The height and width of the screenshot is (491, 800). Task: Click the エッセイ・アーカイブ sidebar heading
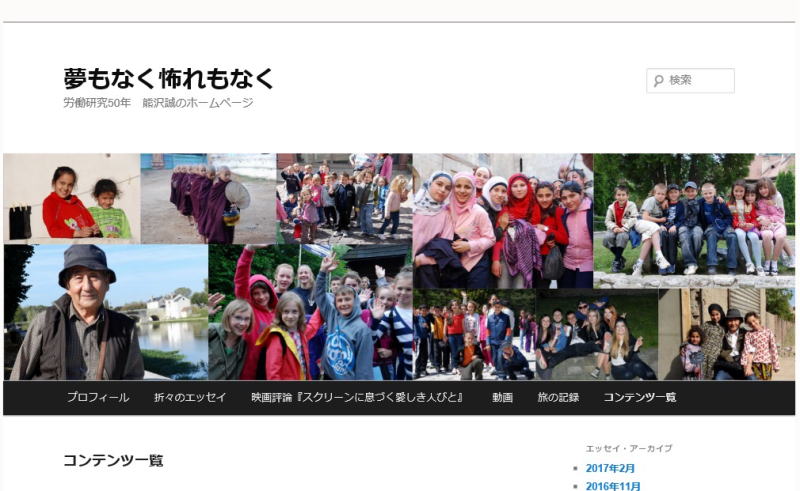tap(629, 448)
